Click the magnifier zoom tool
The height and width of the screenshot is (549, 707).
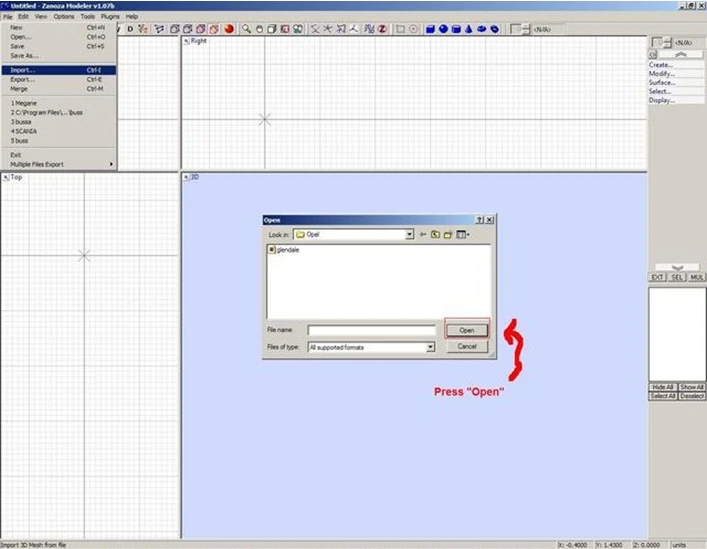pos(246,29)
